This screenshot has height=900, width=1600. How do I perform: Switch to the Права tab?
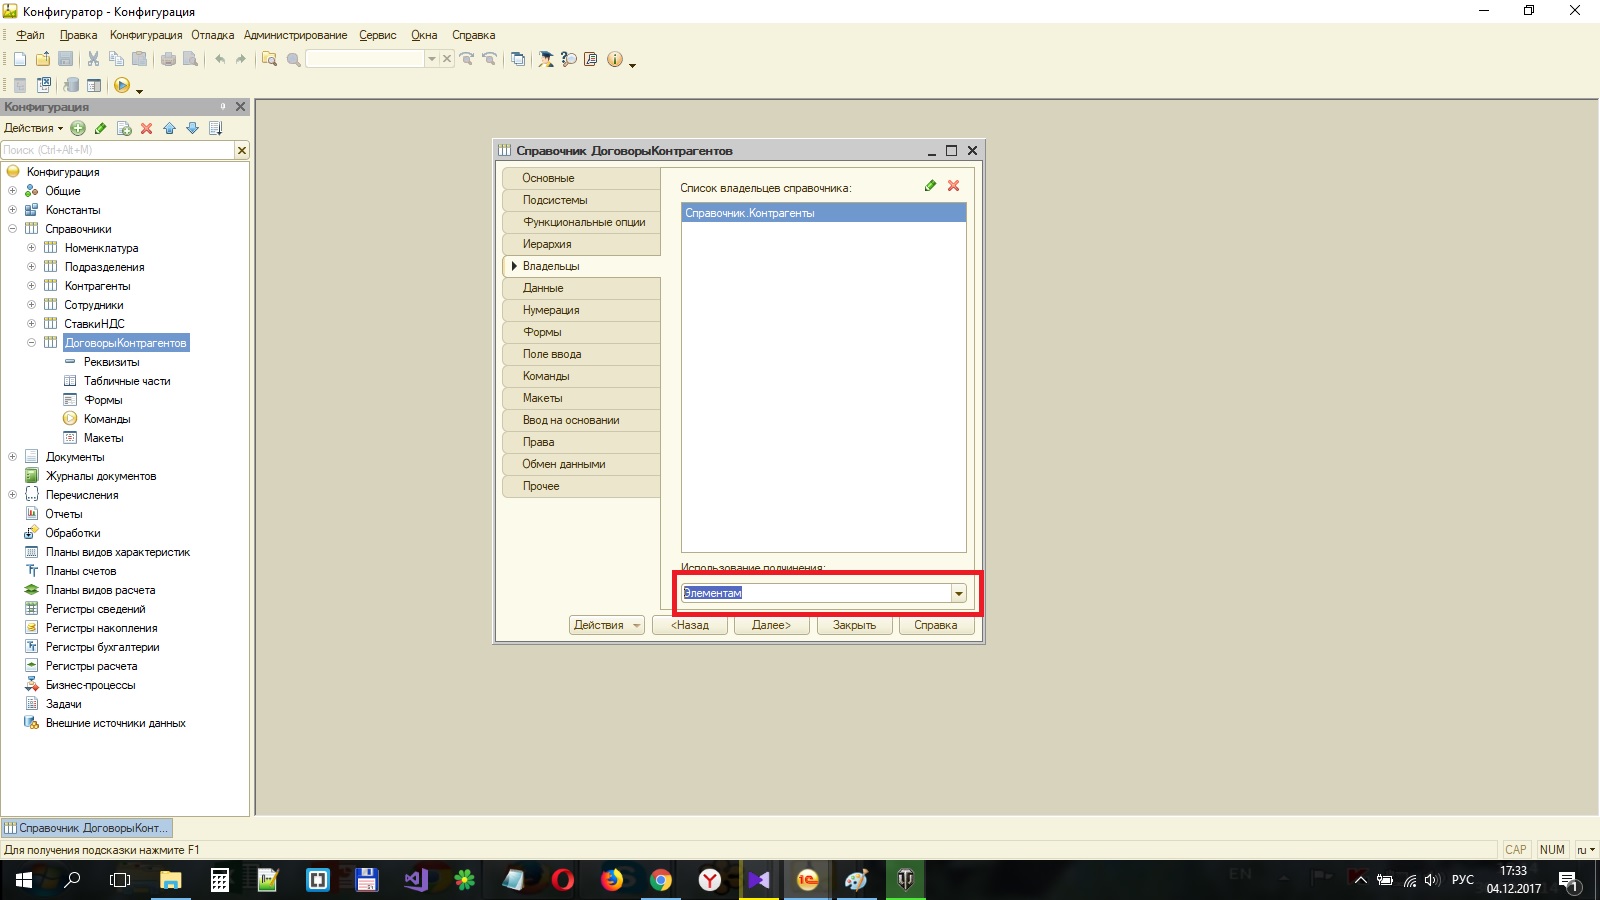click(x=581, y=442)
